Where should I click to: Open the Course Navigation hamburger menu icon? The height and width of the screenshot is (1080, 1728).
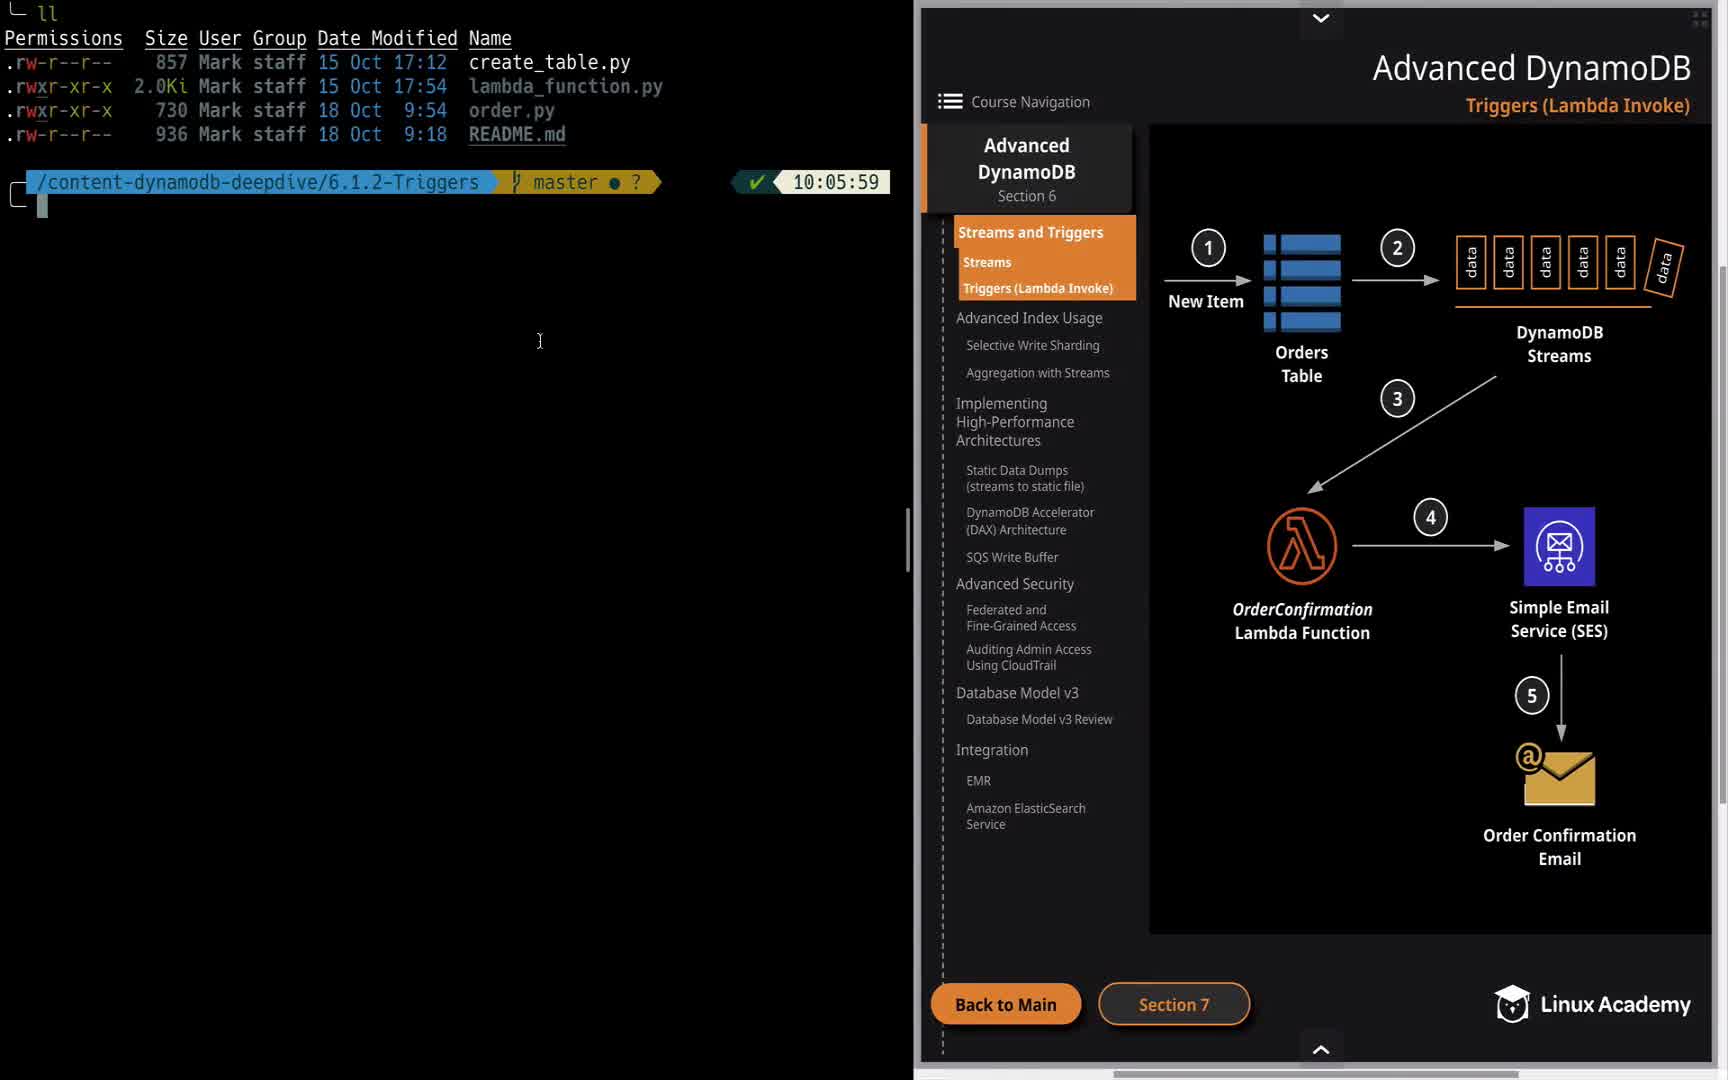pyautogui.click(x=950, y=101)
